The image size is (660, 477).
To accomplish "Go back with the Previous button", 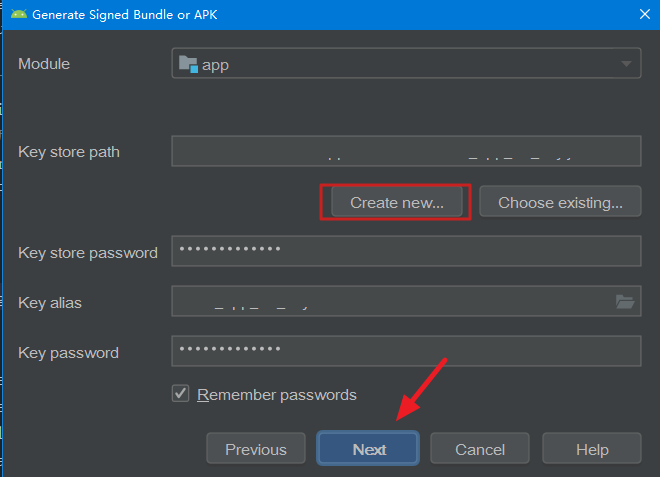I will coord(256,449).
